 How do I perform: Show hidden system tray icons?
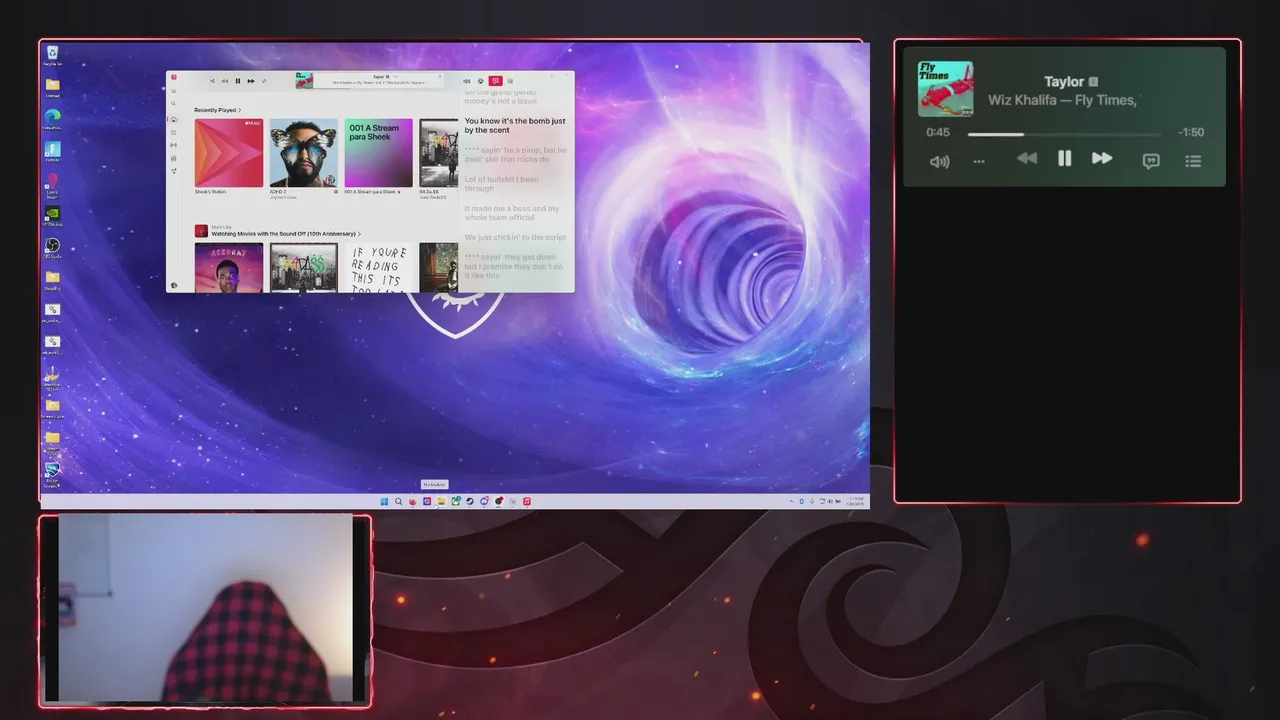click(791, 501)
